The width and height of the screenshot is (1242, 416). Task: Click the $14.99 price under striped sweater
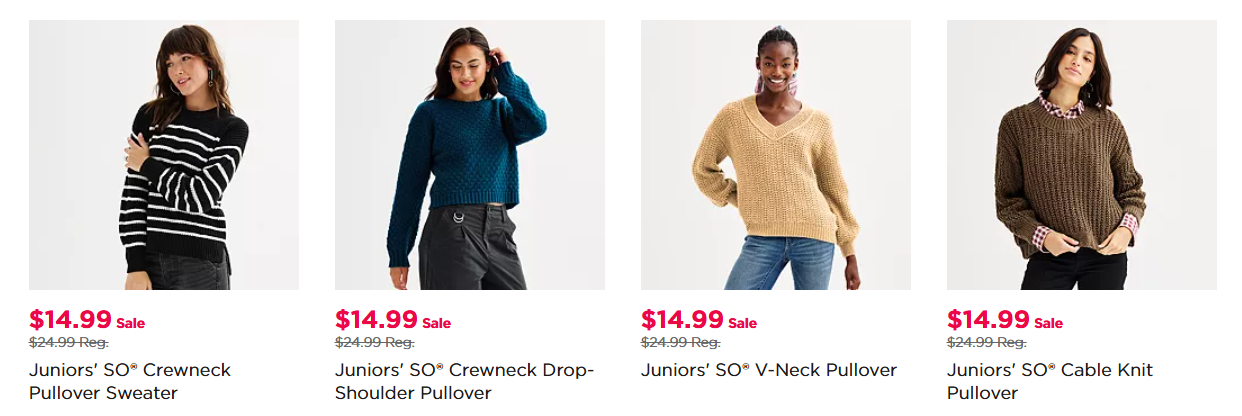coord(70,320)
